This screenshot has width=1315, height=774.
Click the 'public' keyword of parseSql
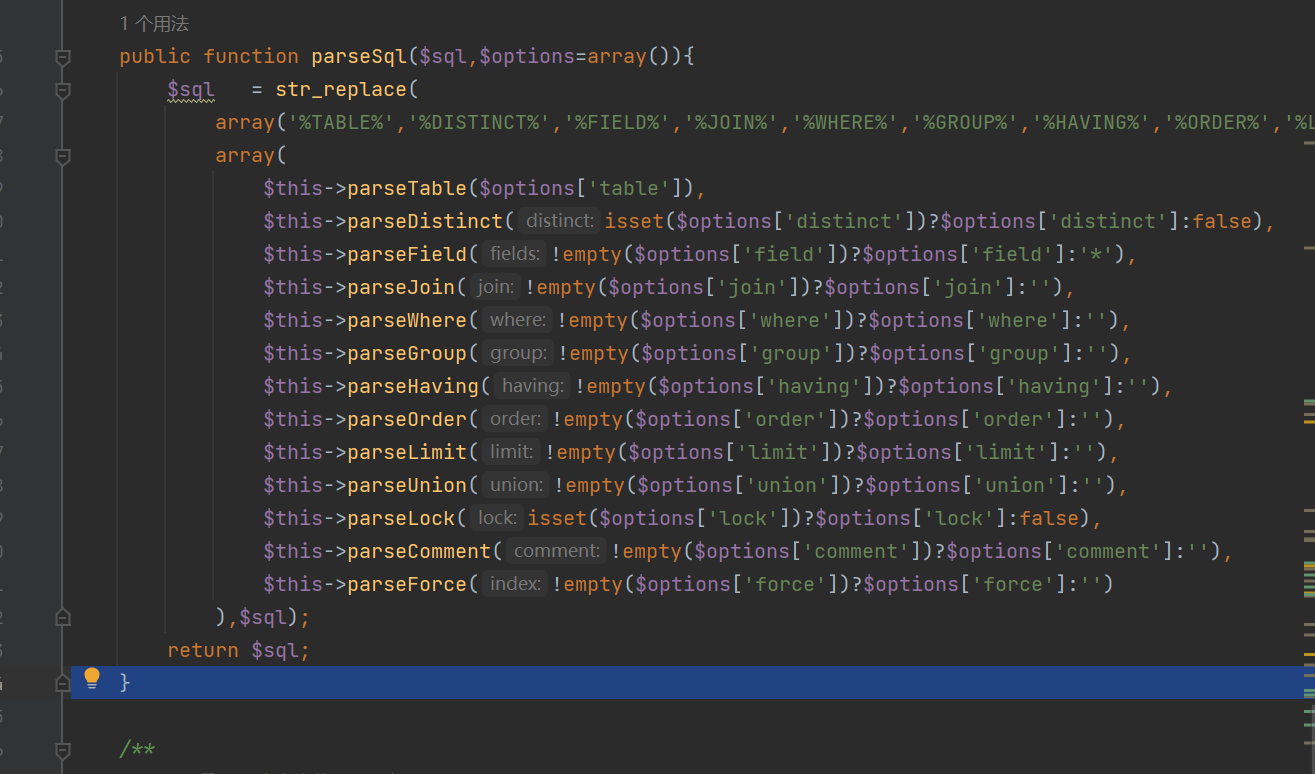[155, 56]
